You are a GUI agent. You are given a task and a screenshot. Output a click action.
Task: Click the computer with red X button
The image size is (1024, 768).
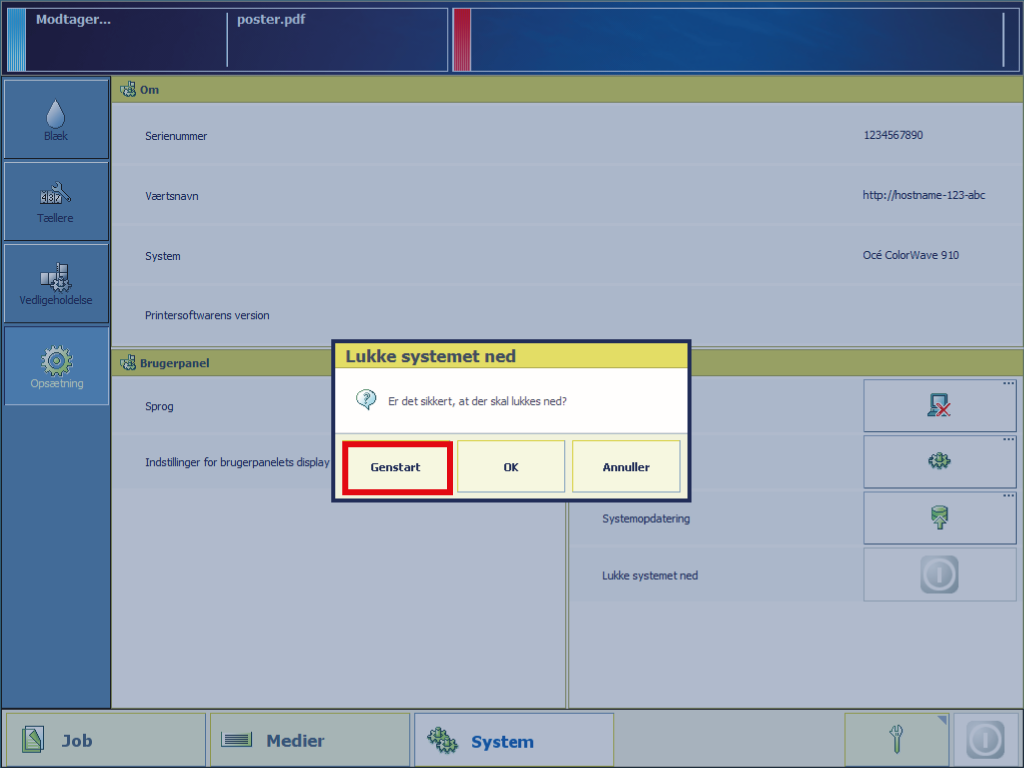tap(939, 406)
